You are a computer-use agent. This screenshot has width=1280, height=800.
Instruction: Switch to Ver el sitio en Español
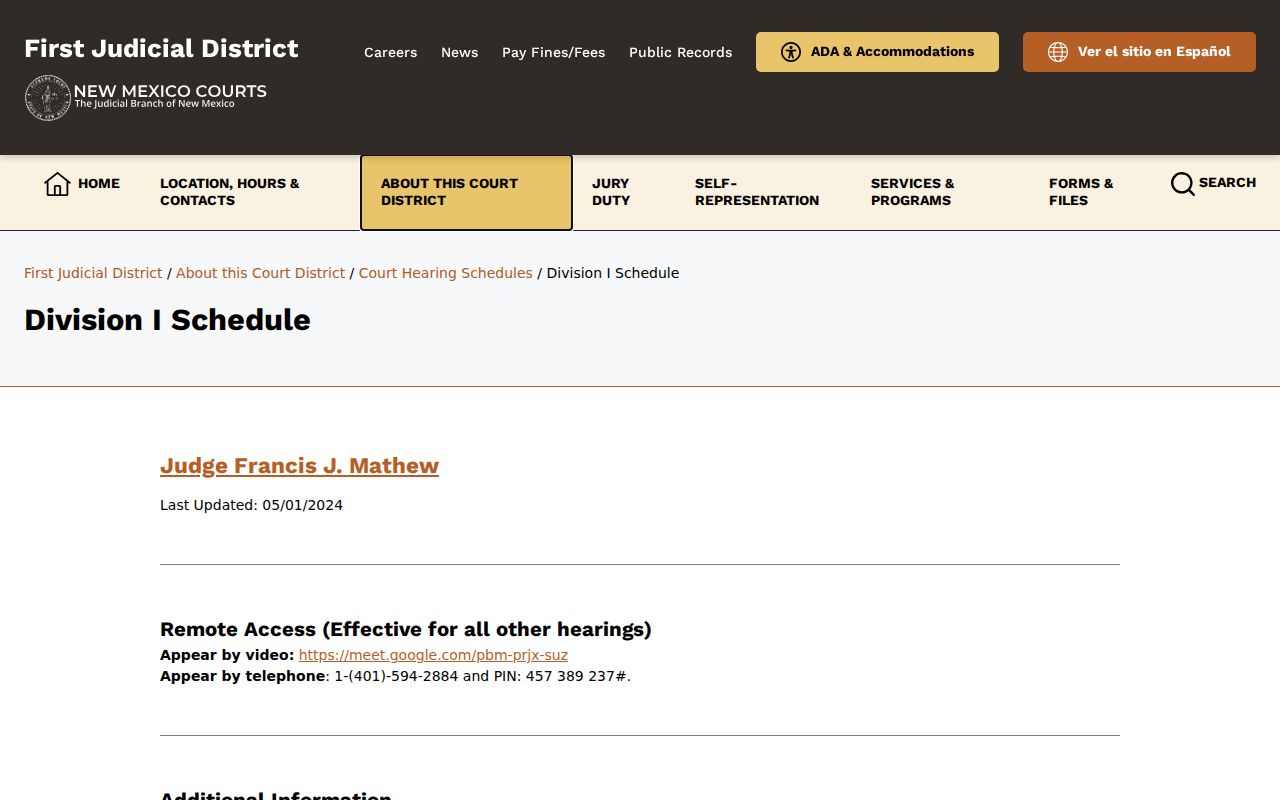[x=1139, y=52]
